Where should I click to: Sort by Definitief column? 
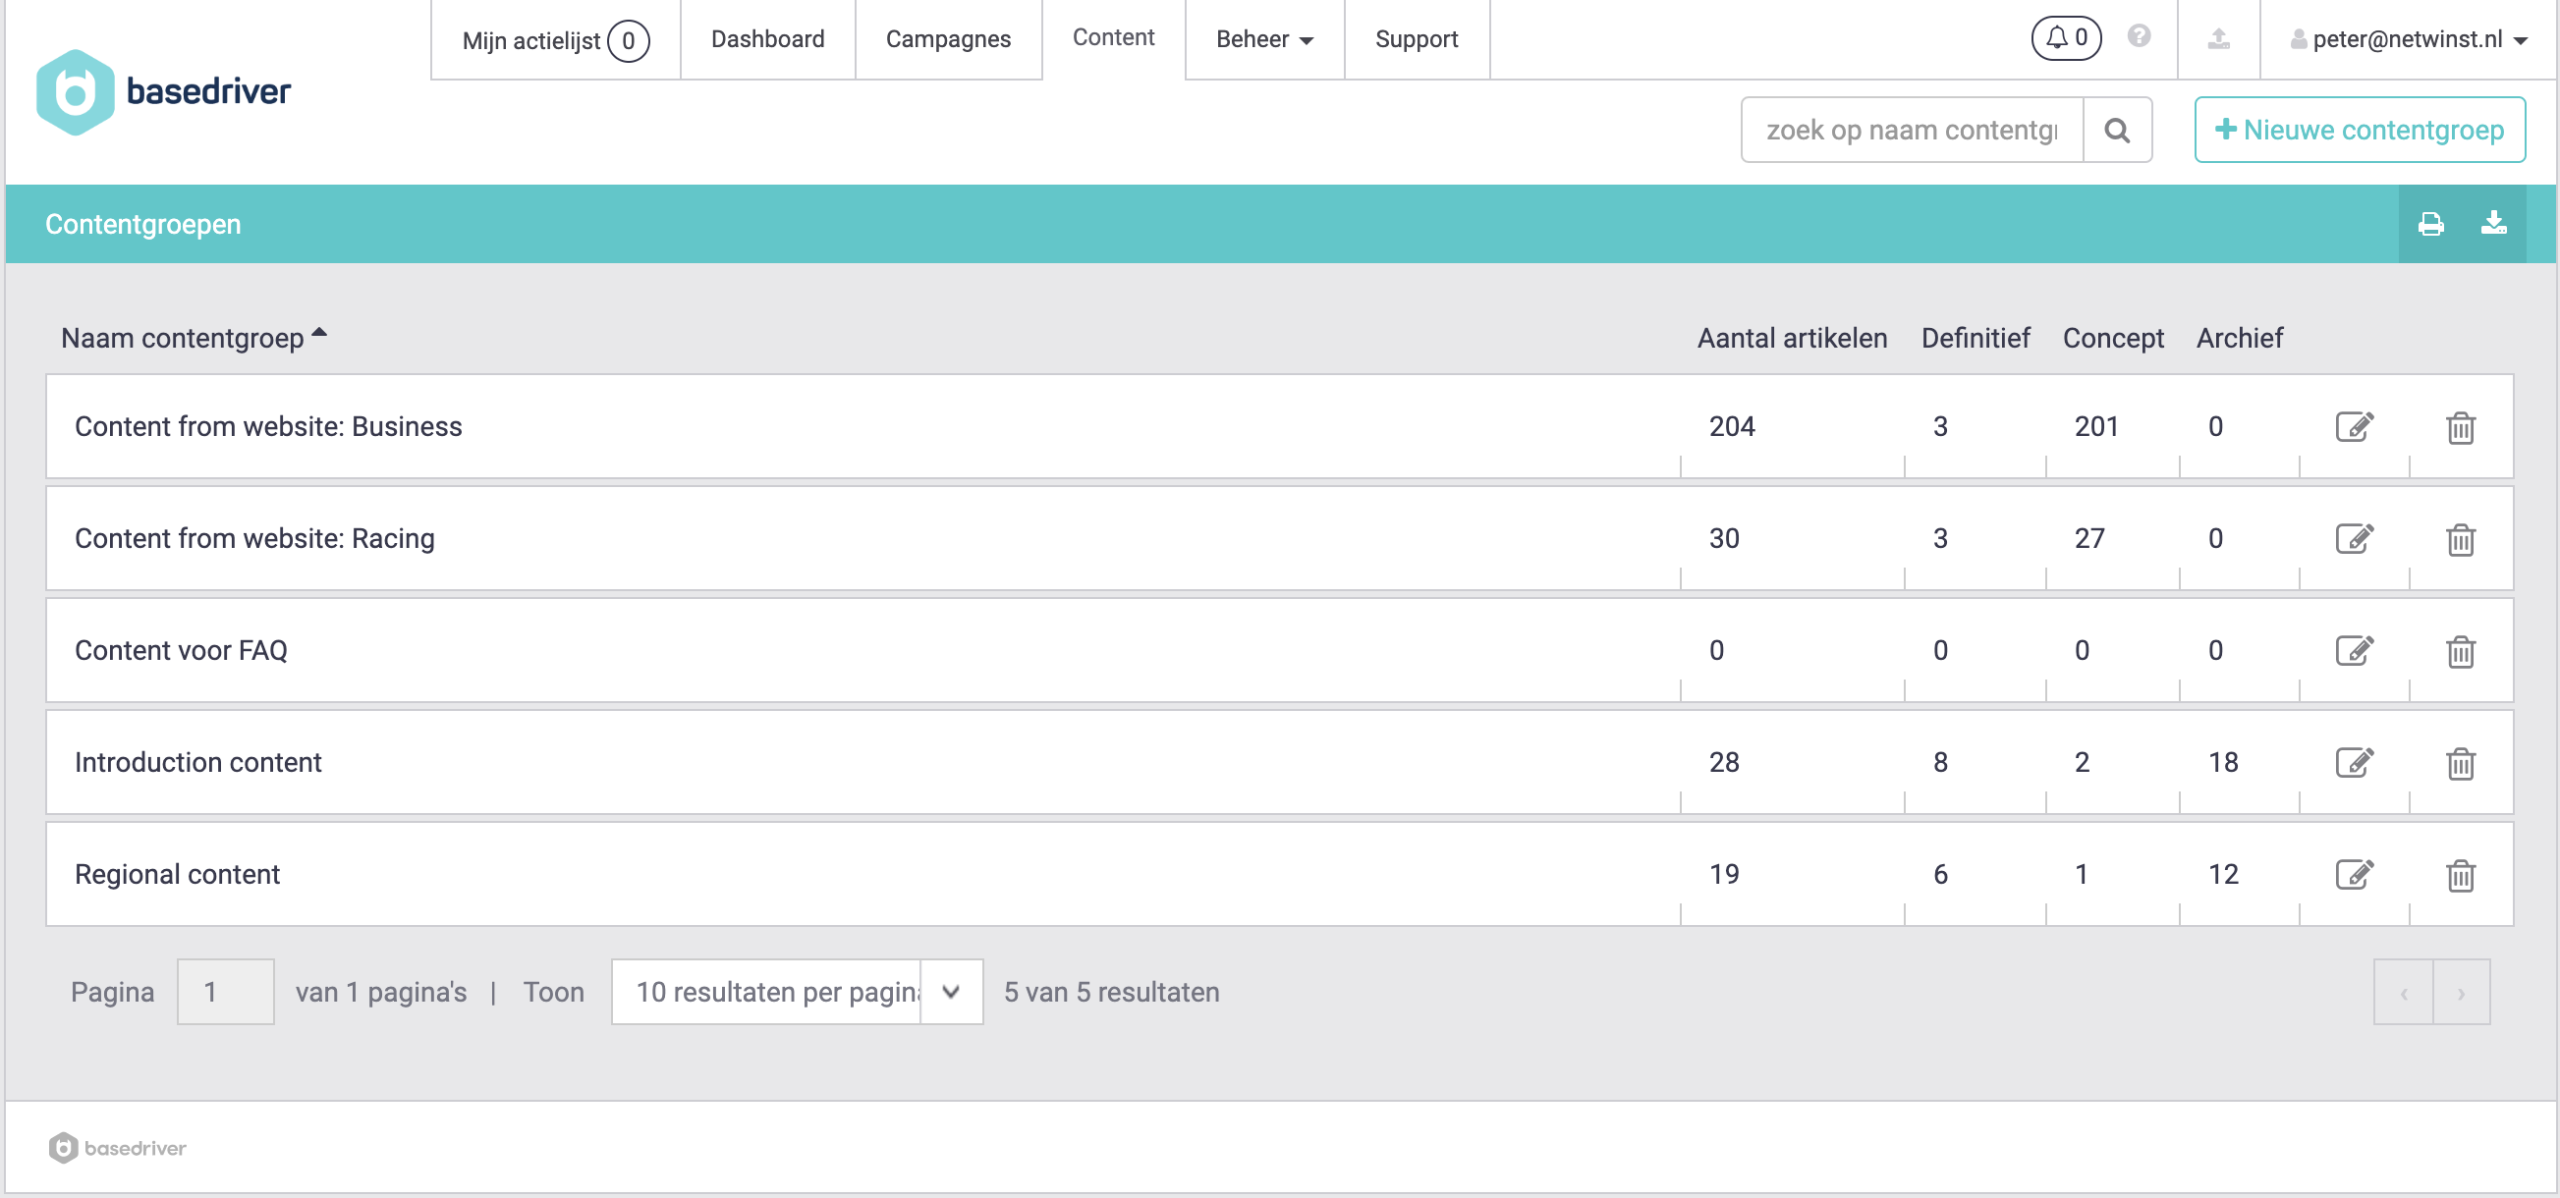tap(1975, 338)
